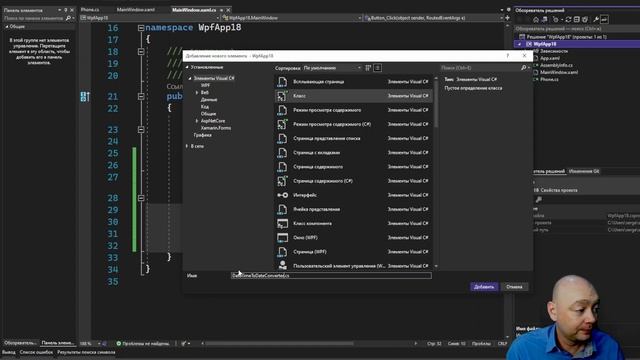Select Xamarin.Forms category in dialog tree
Viewport: 640px width, 360px height.
click(216, 128)
